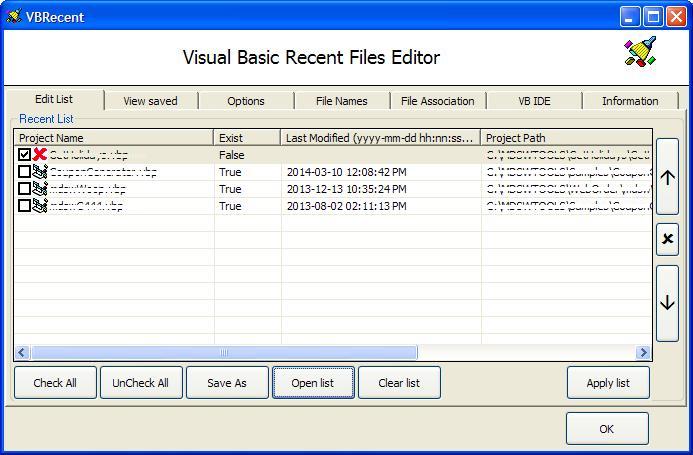Image resolution: width=693 pixels, height=455 pixels.
Task: Maximize the VBRecent window
Action: point(653,17)
